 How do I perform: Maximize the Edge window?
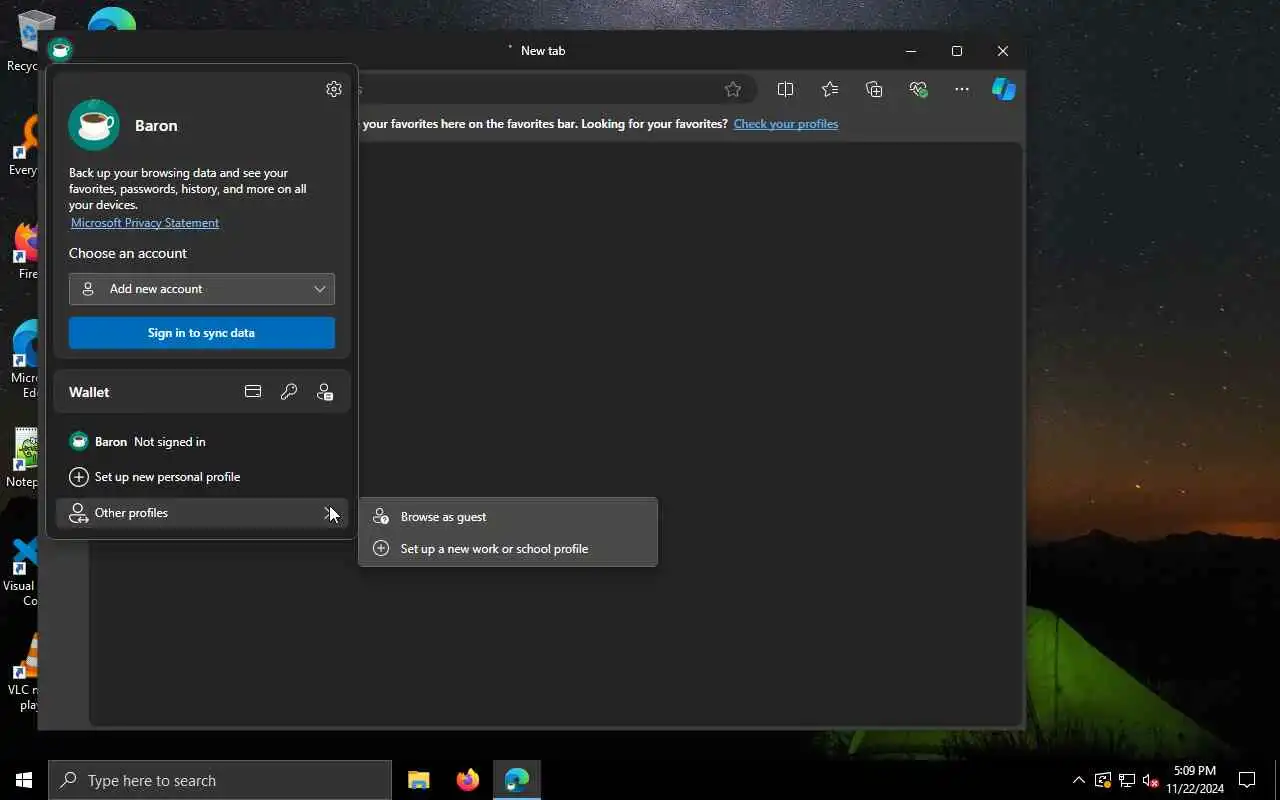click(957, 51)
